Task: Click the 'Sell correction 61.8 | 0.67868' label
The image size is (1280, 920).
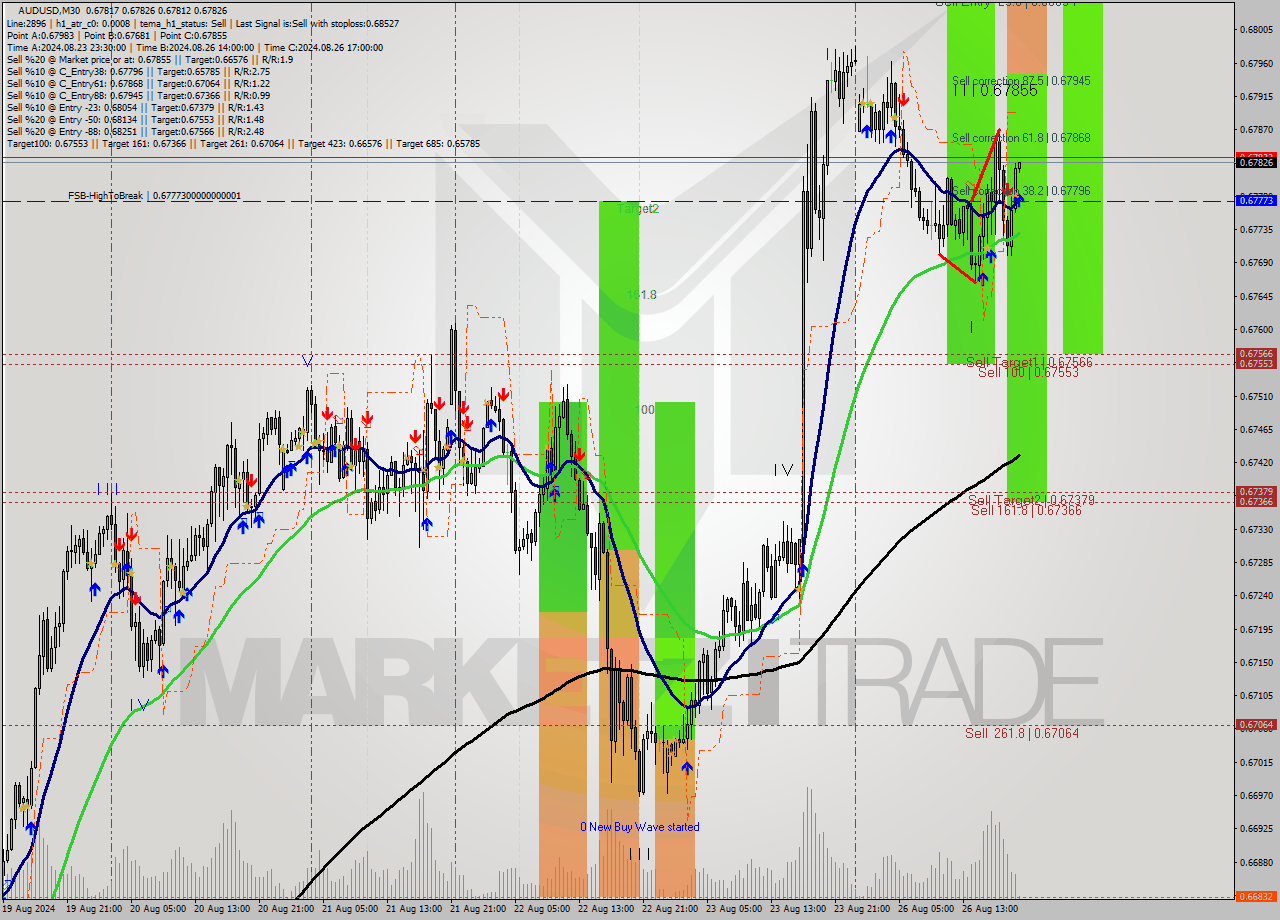Action: tap(1021, 137)
